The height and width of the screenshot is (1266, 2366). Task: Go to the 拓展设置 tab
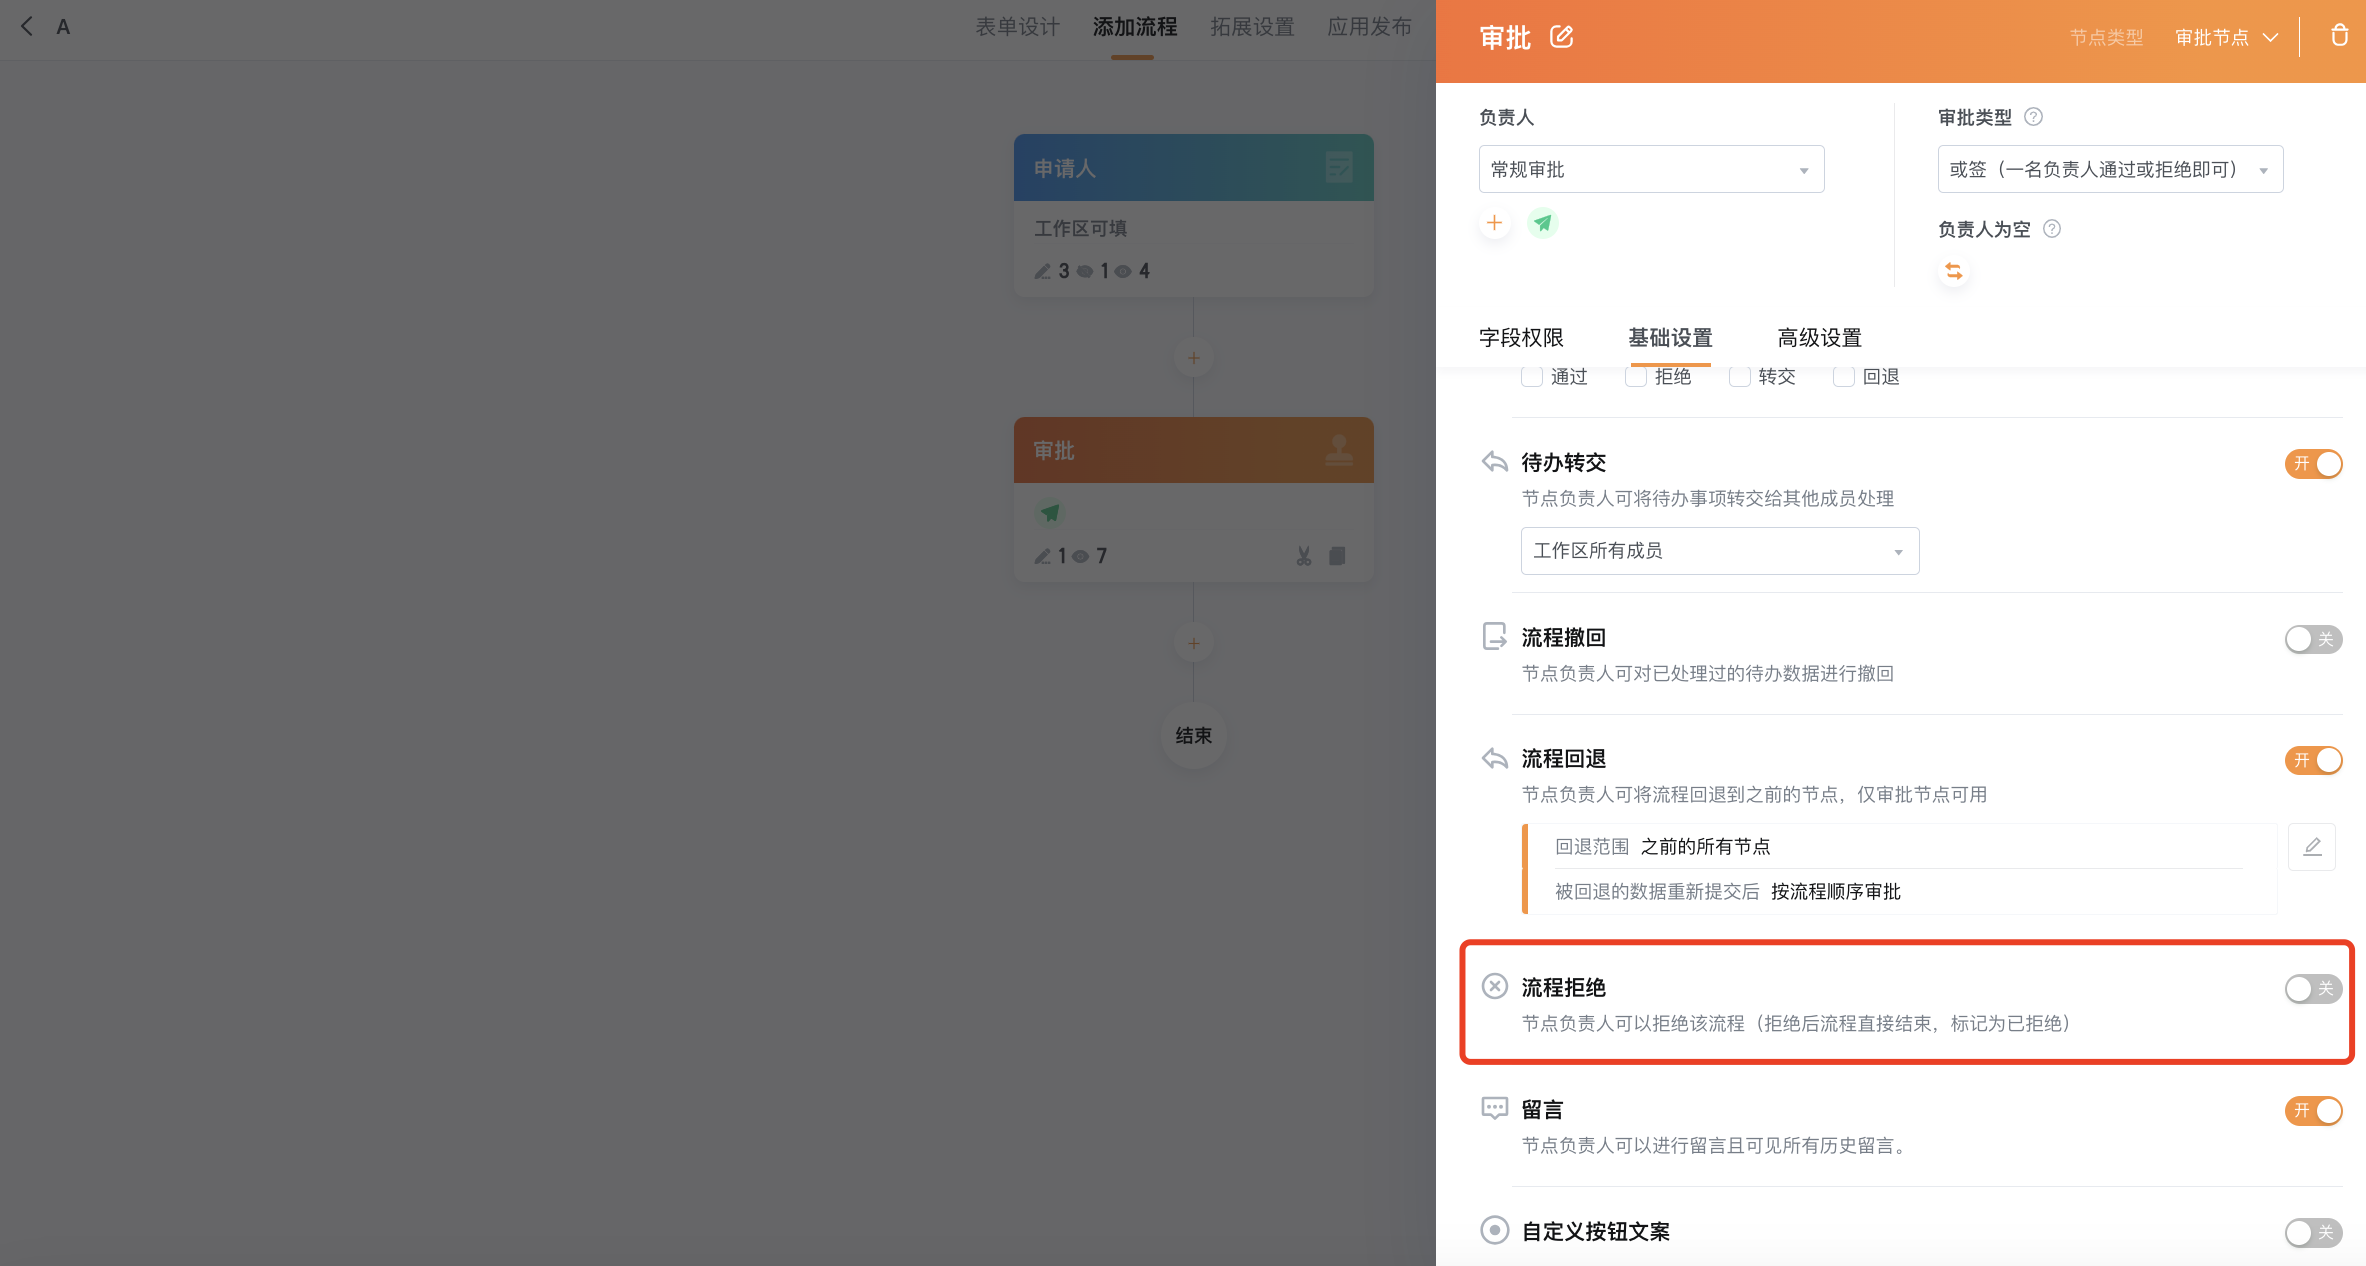click(x=1252, y=27)
